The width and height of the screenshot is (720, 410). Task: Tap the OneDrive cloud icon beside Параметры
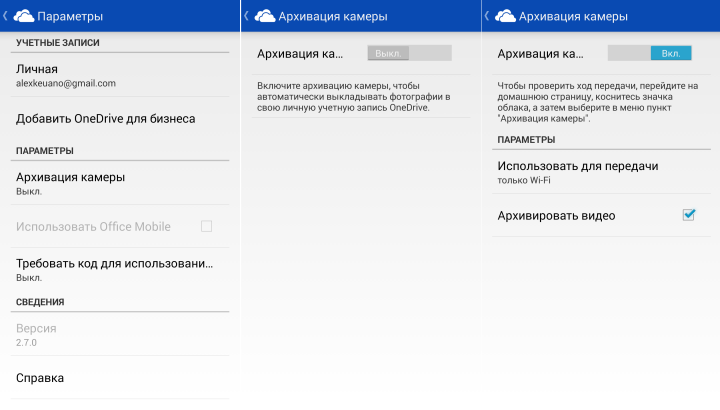[x=22, y=17]
